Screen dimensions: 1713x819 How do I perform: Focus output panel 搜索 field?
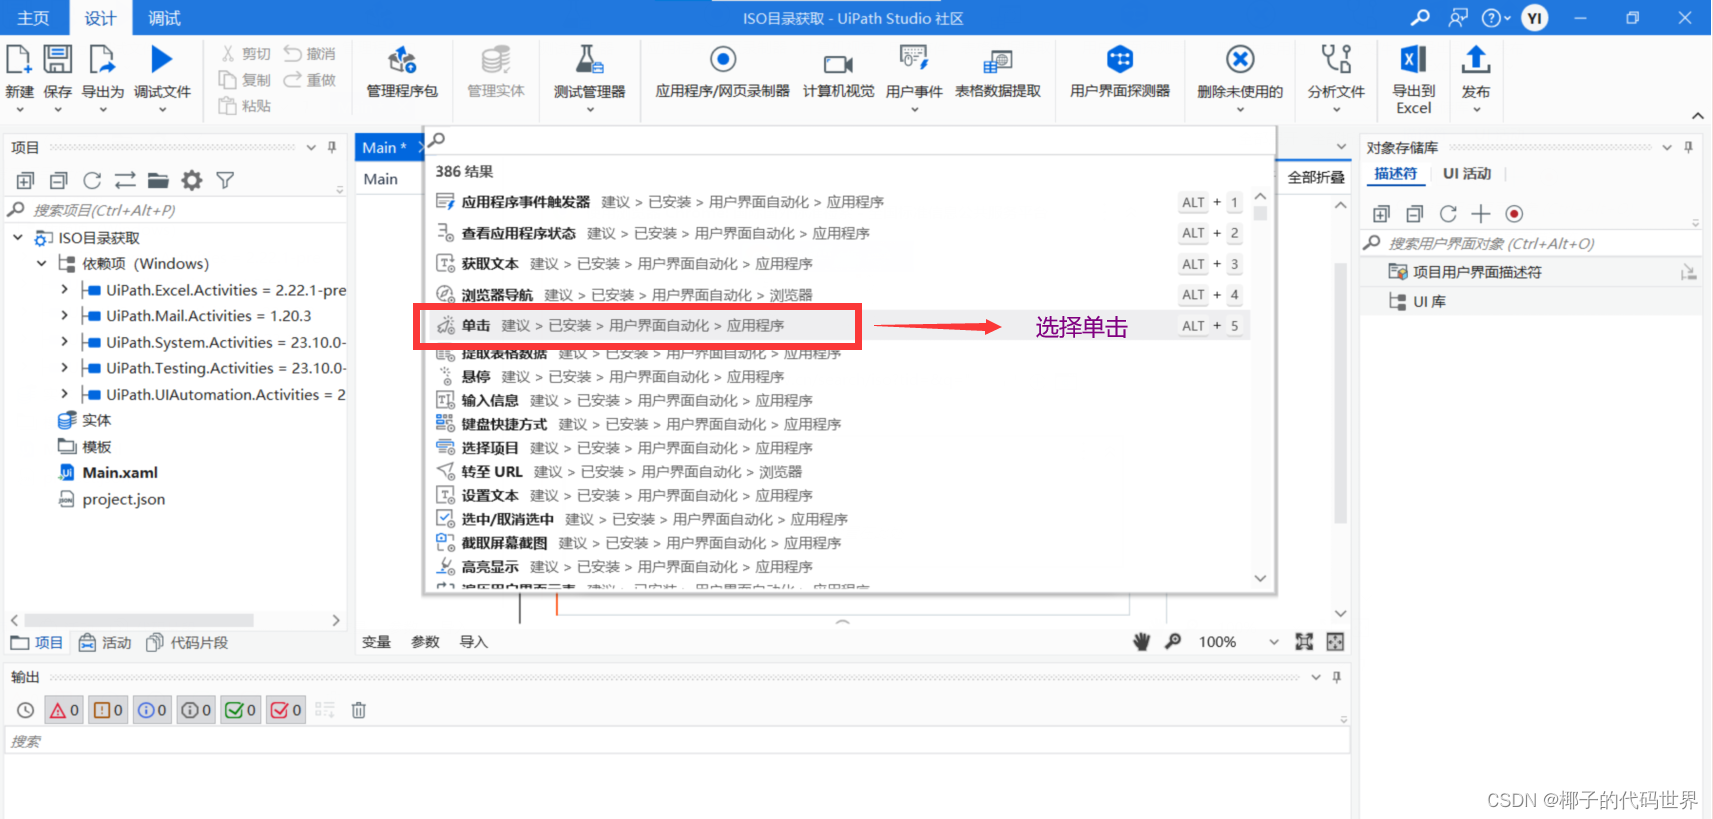[x=677, y=741]
